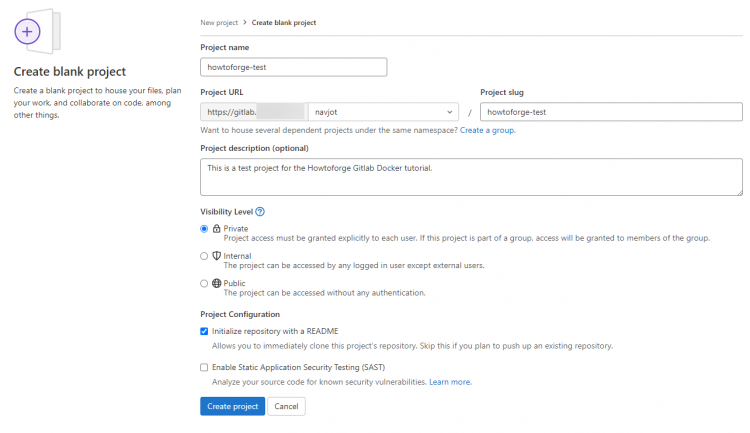Click the Create project button
Image resolution: width=750 pixels, height=433 pixels.
(x=232, y=406)
